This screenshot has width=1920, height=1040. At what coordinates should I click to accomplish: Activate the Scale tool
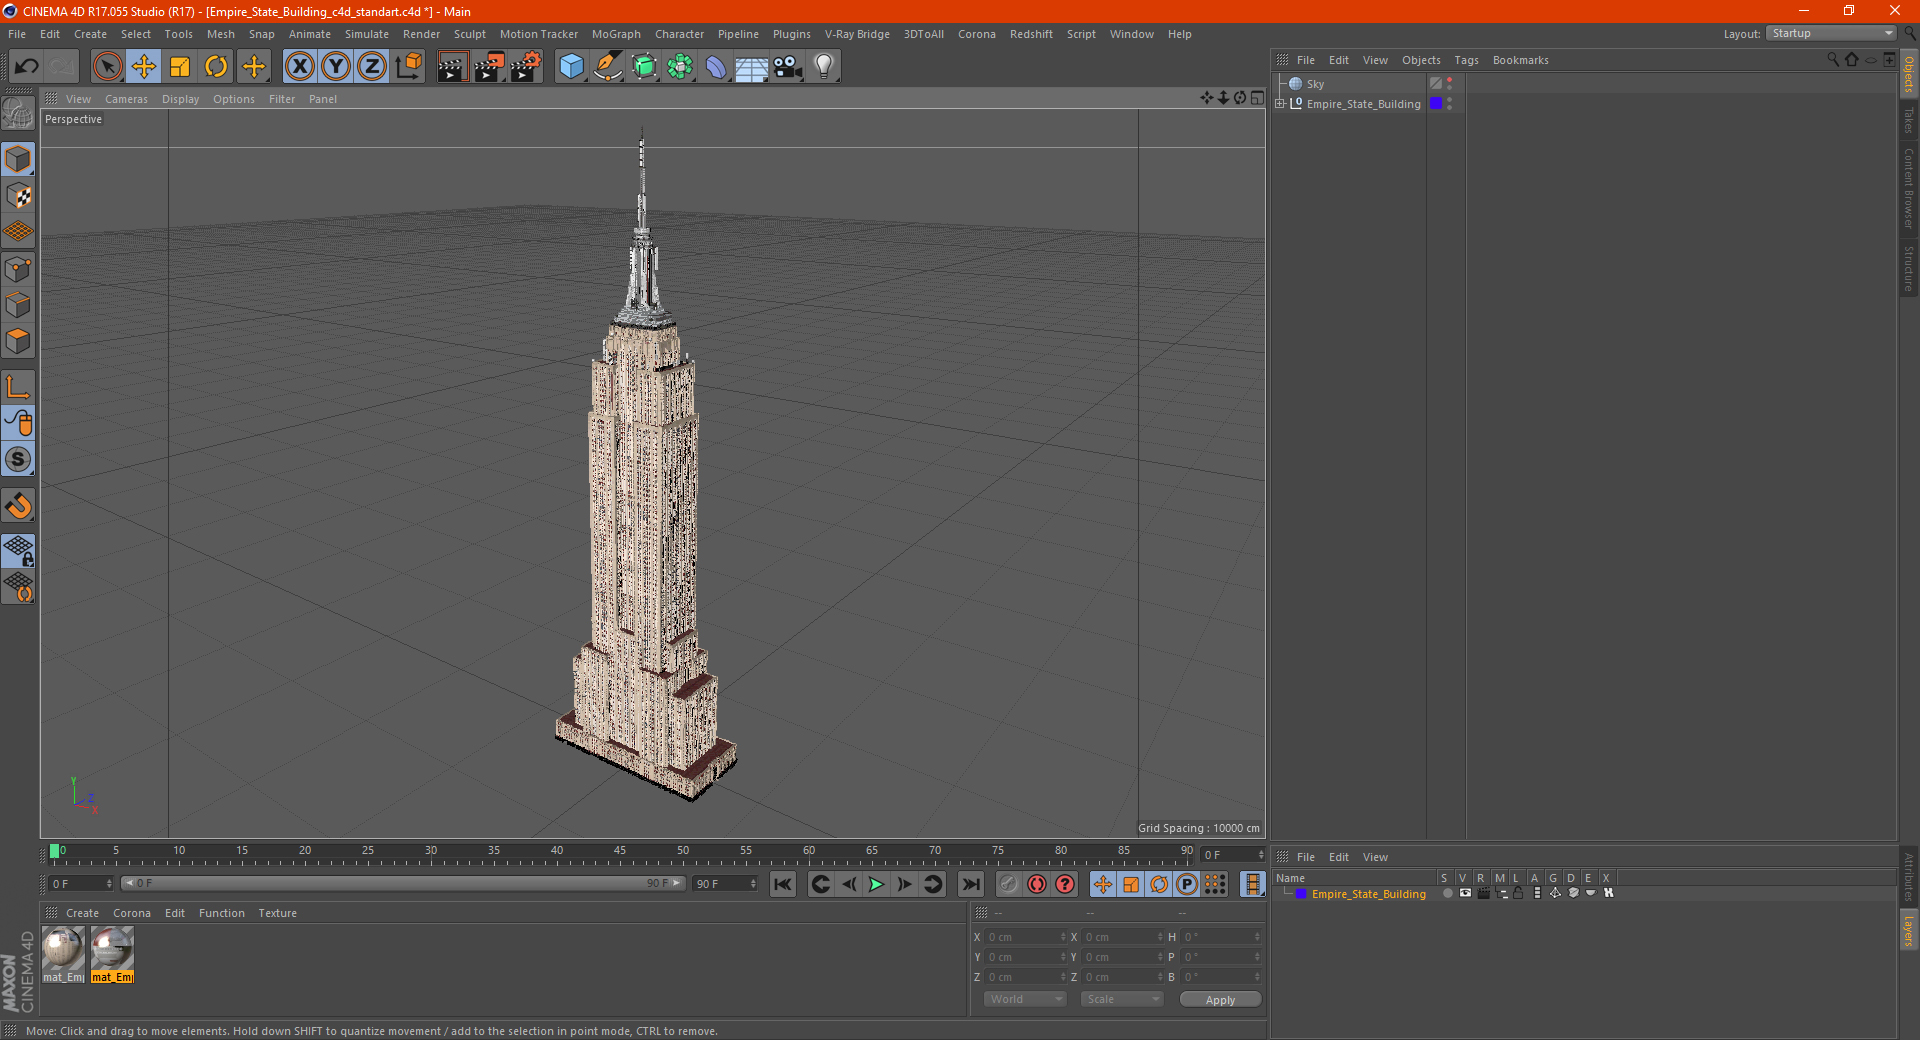click(x=180, y=67)
